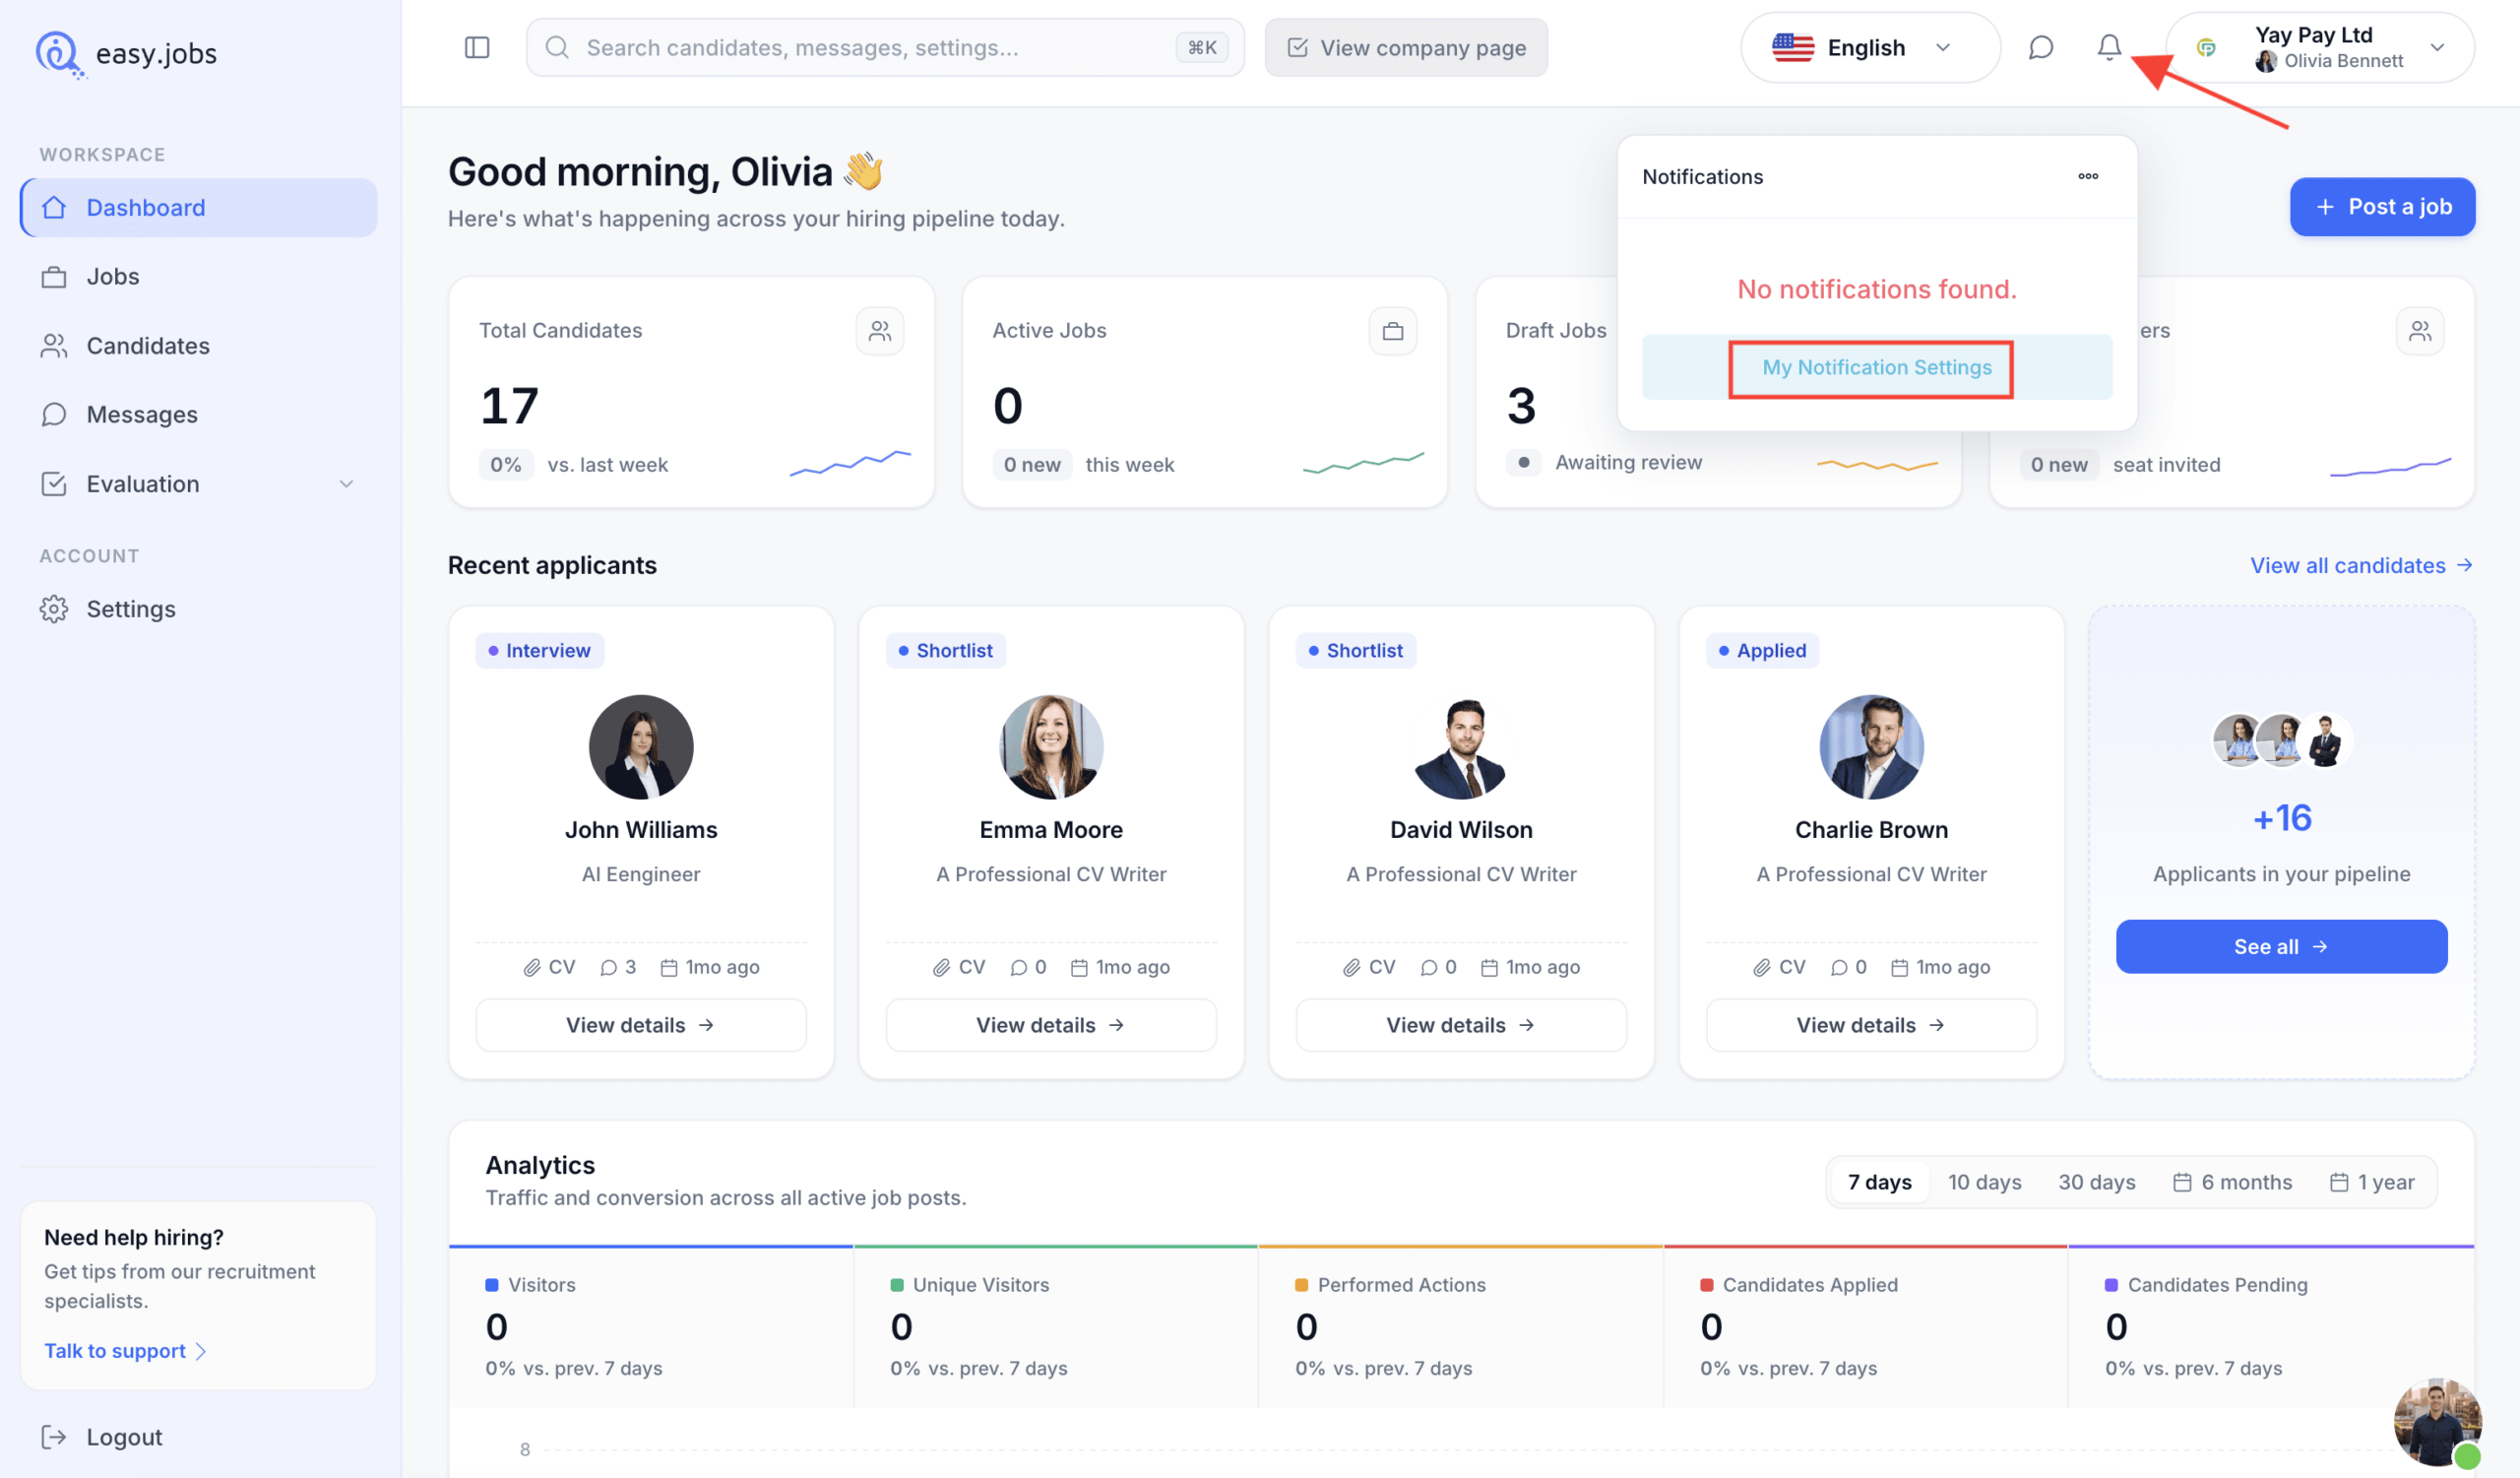Click calendar icon on David Wilson card
The height and width of the screenshot is (1478, 2520).
coord(1489,967)
